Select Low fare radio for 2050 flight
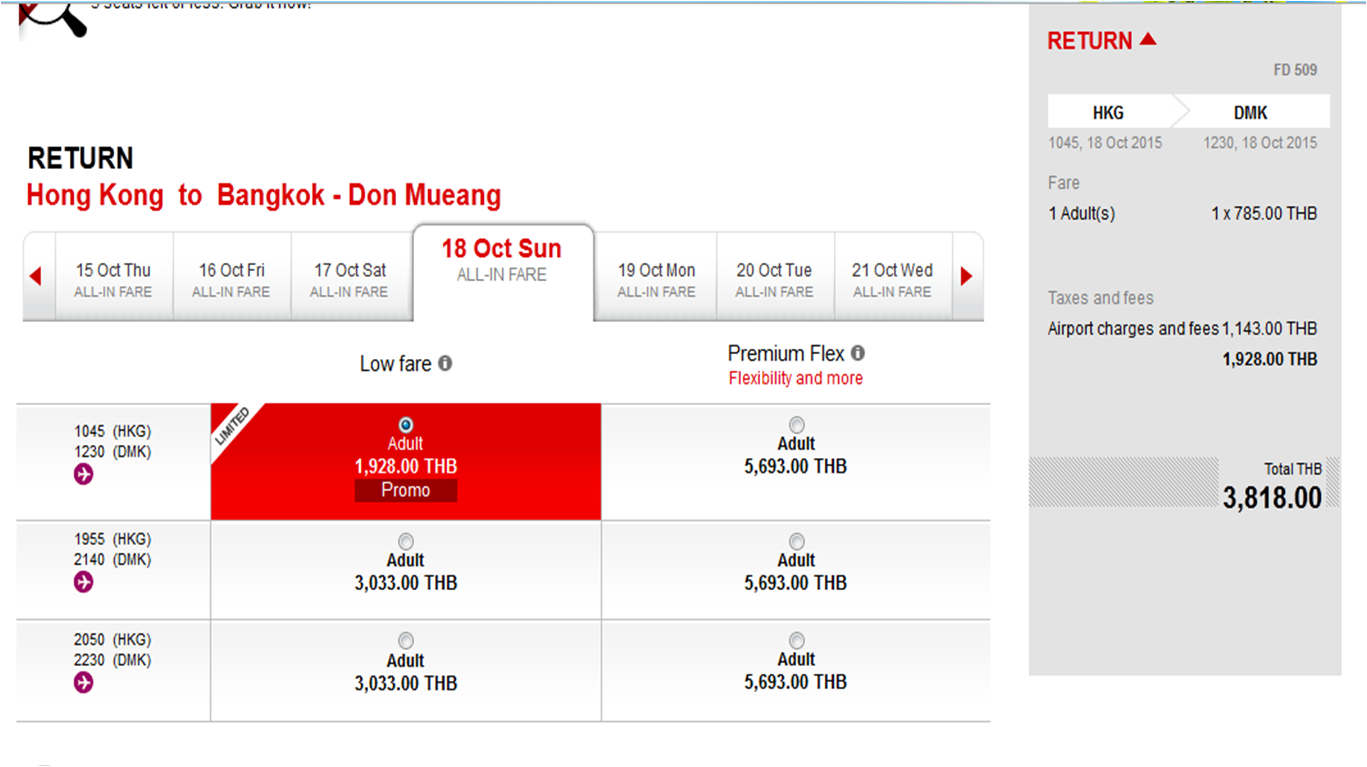The width and height of the screenshot is (1367, 767). coord(406,641)
